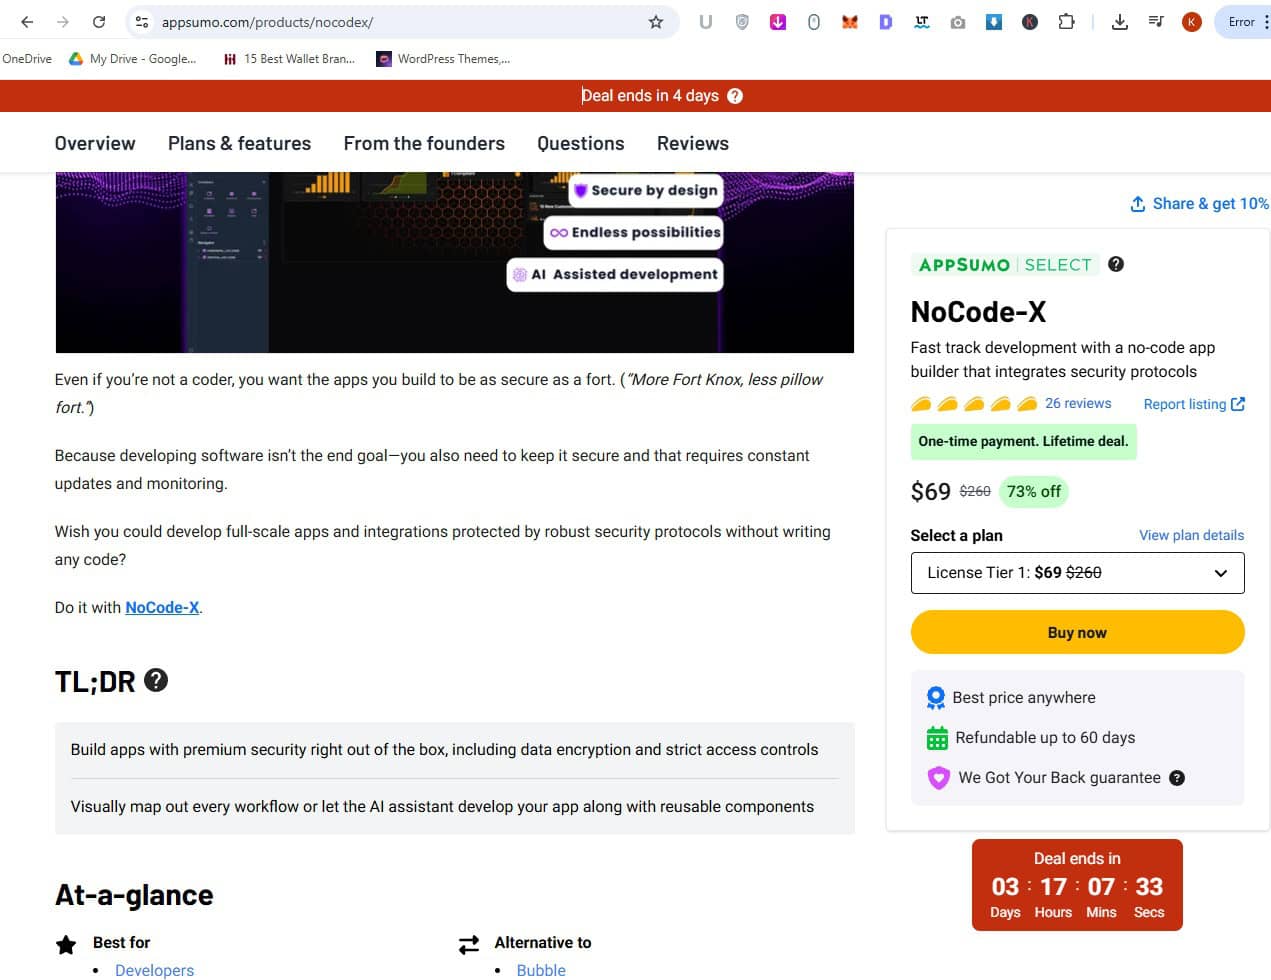The width and height of the screenshot is (1271, 980).
Task: Open the LanguageTool extension
Action: 921,21
